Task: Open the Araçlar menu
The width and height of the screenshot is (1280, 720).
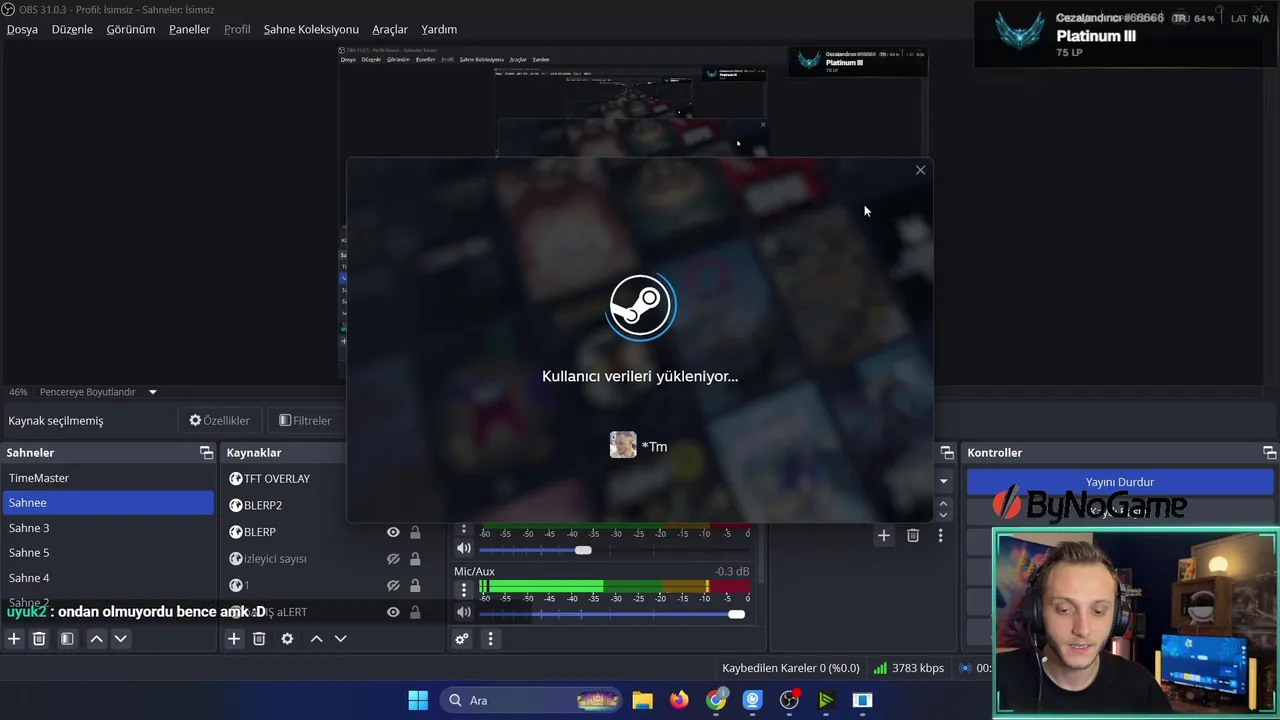Action: (x=390, y=29)
